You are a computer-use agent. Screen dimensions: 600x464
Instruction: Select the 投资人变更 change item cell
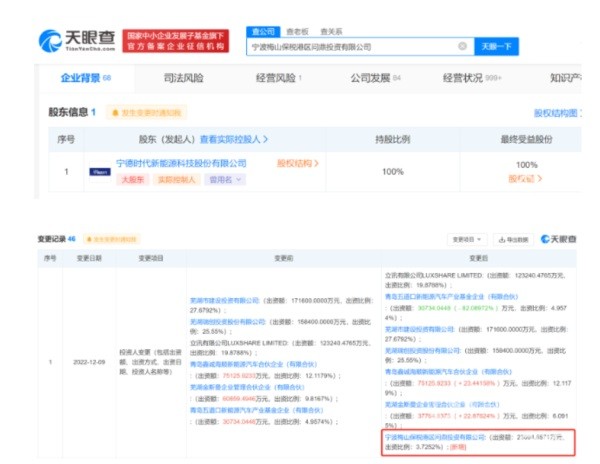[x=150, y=362]
